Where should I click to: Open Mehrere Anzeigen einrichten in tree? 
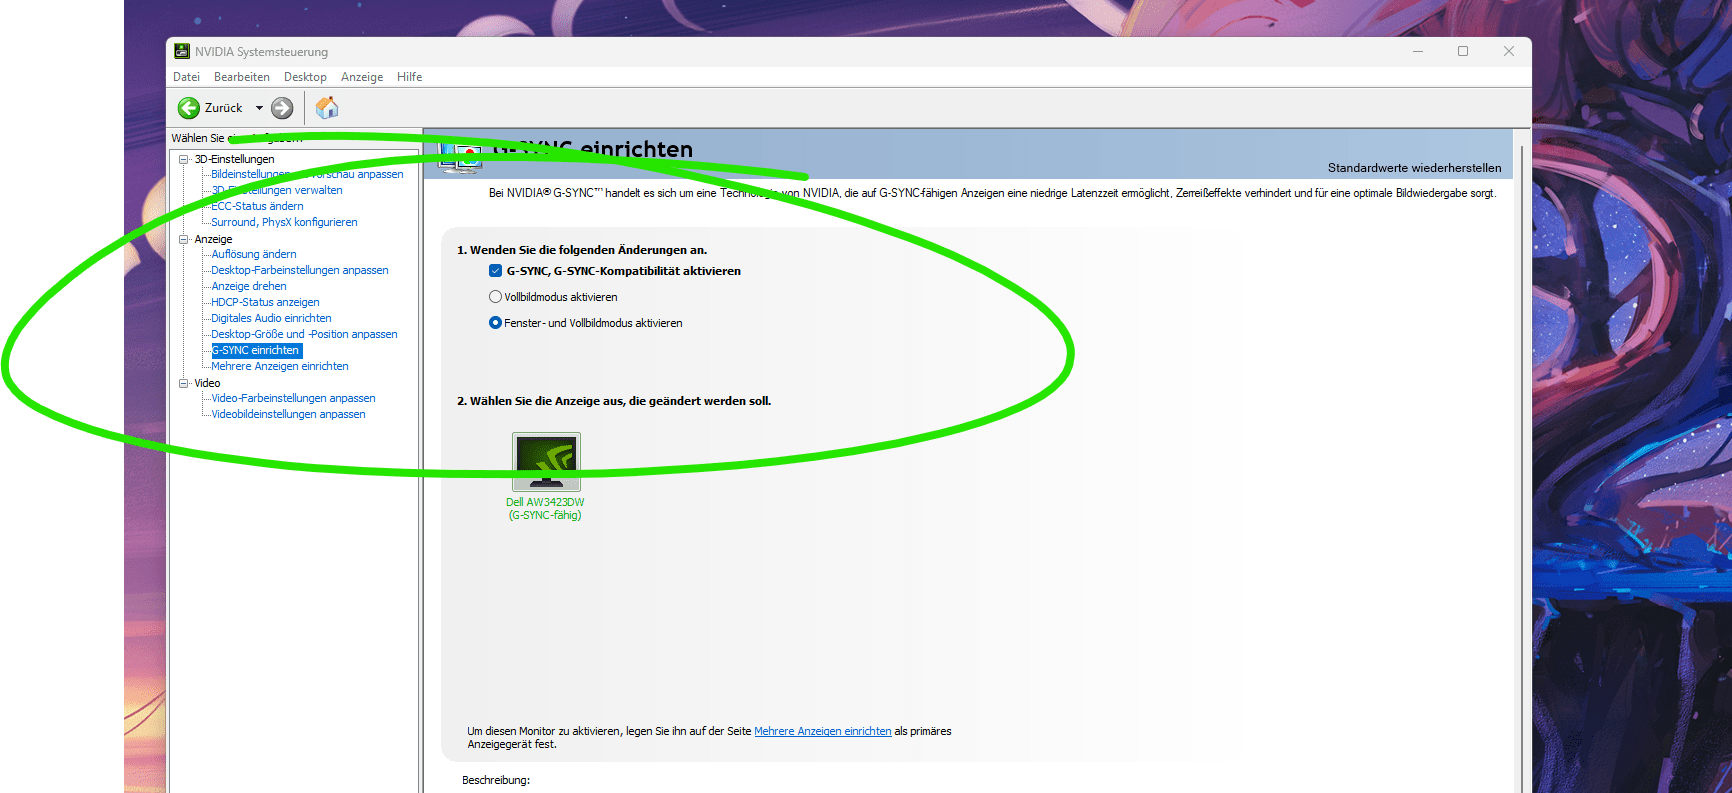(280, 366)
